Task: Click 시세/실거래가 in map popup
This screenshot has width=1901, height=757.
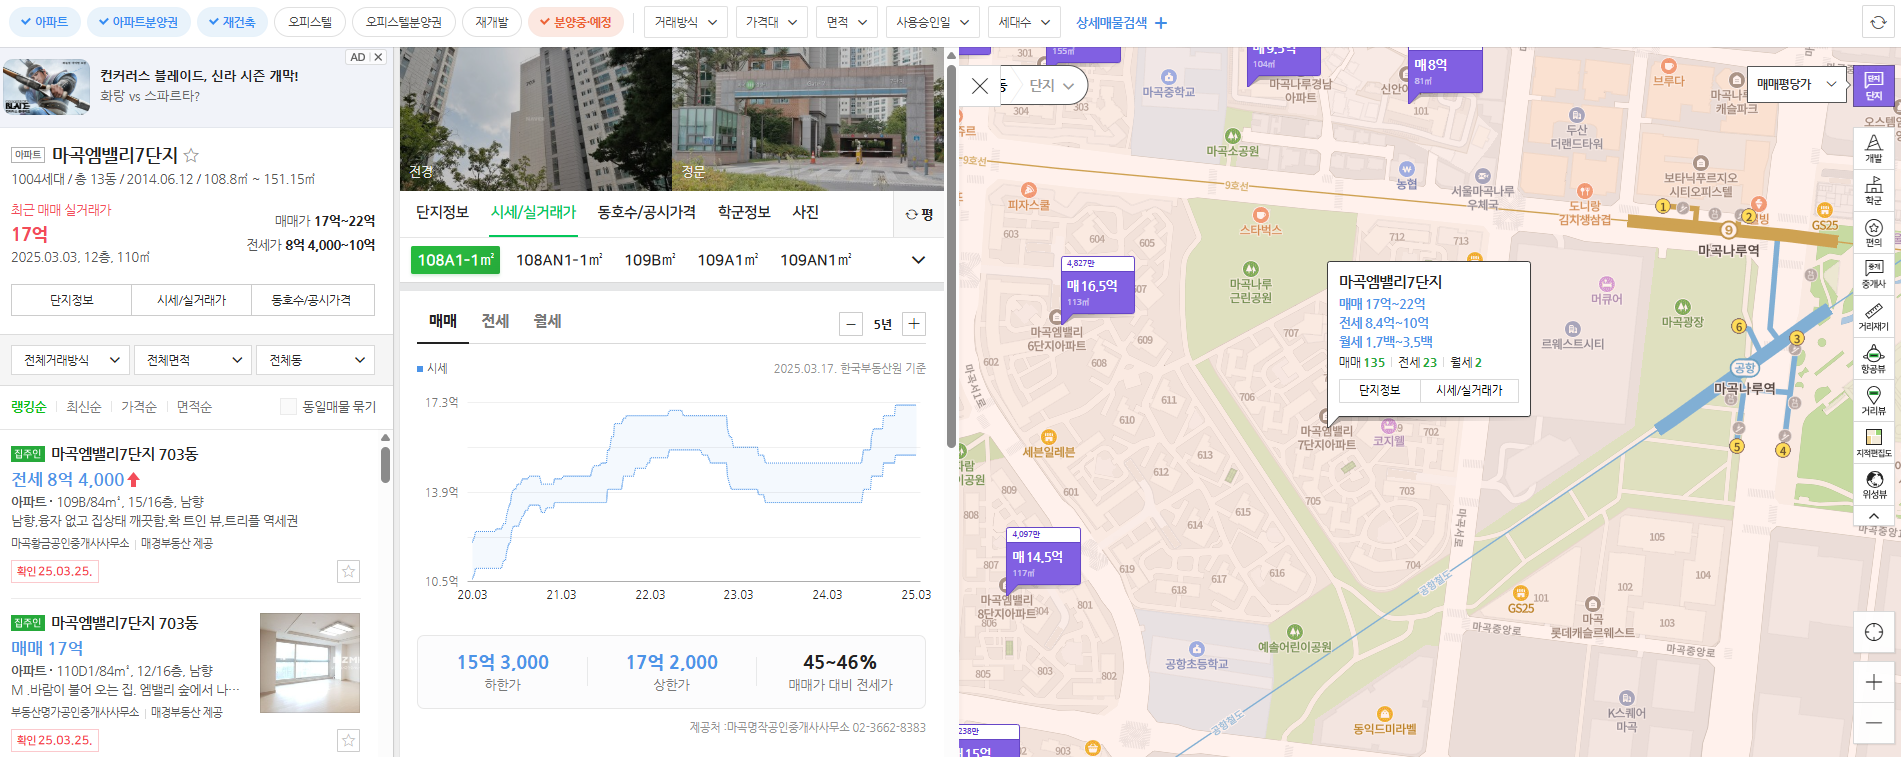Action: 1469,390
